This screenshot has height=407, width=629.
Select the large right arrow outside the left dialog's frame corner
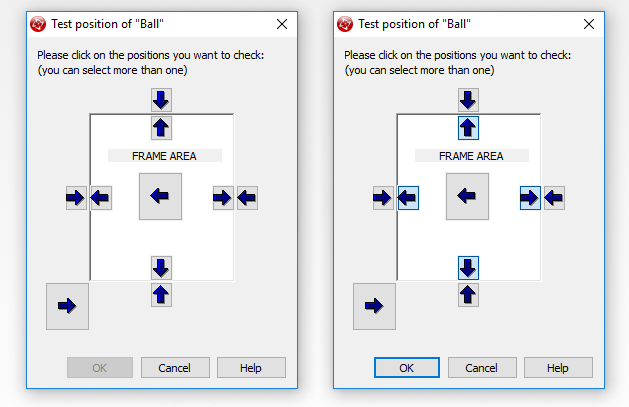pyautogui.click(x=67, y=306)
